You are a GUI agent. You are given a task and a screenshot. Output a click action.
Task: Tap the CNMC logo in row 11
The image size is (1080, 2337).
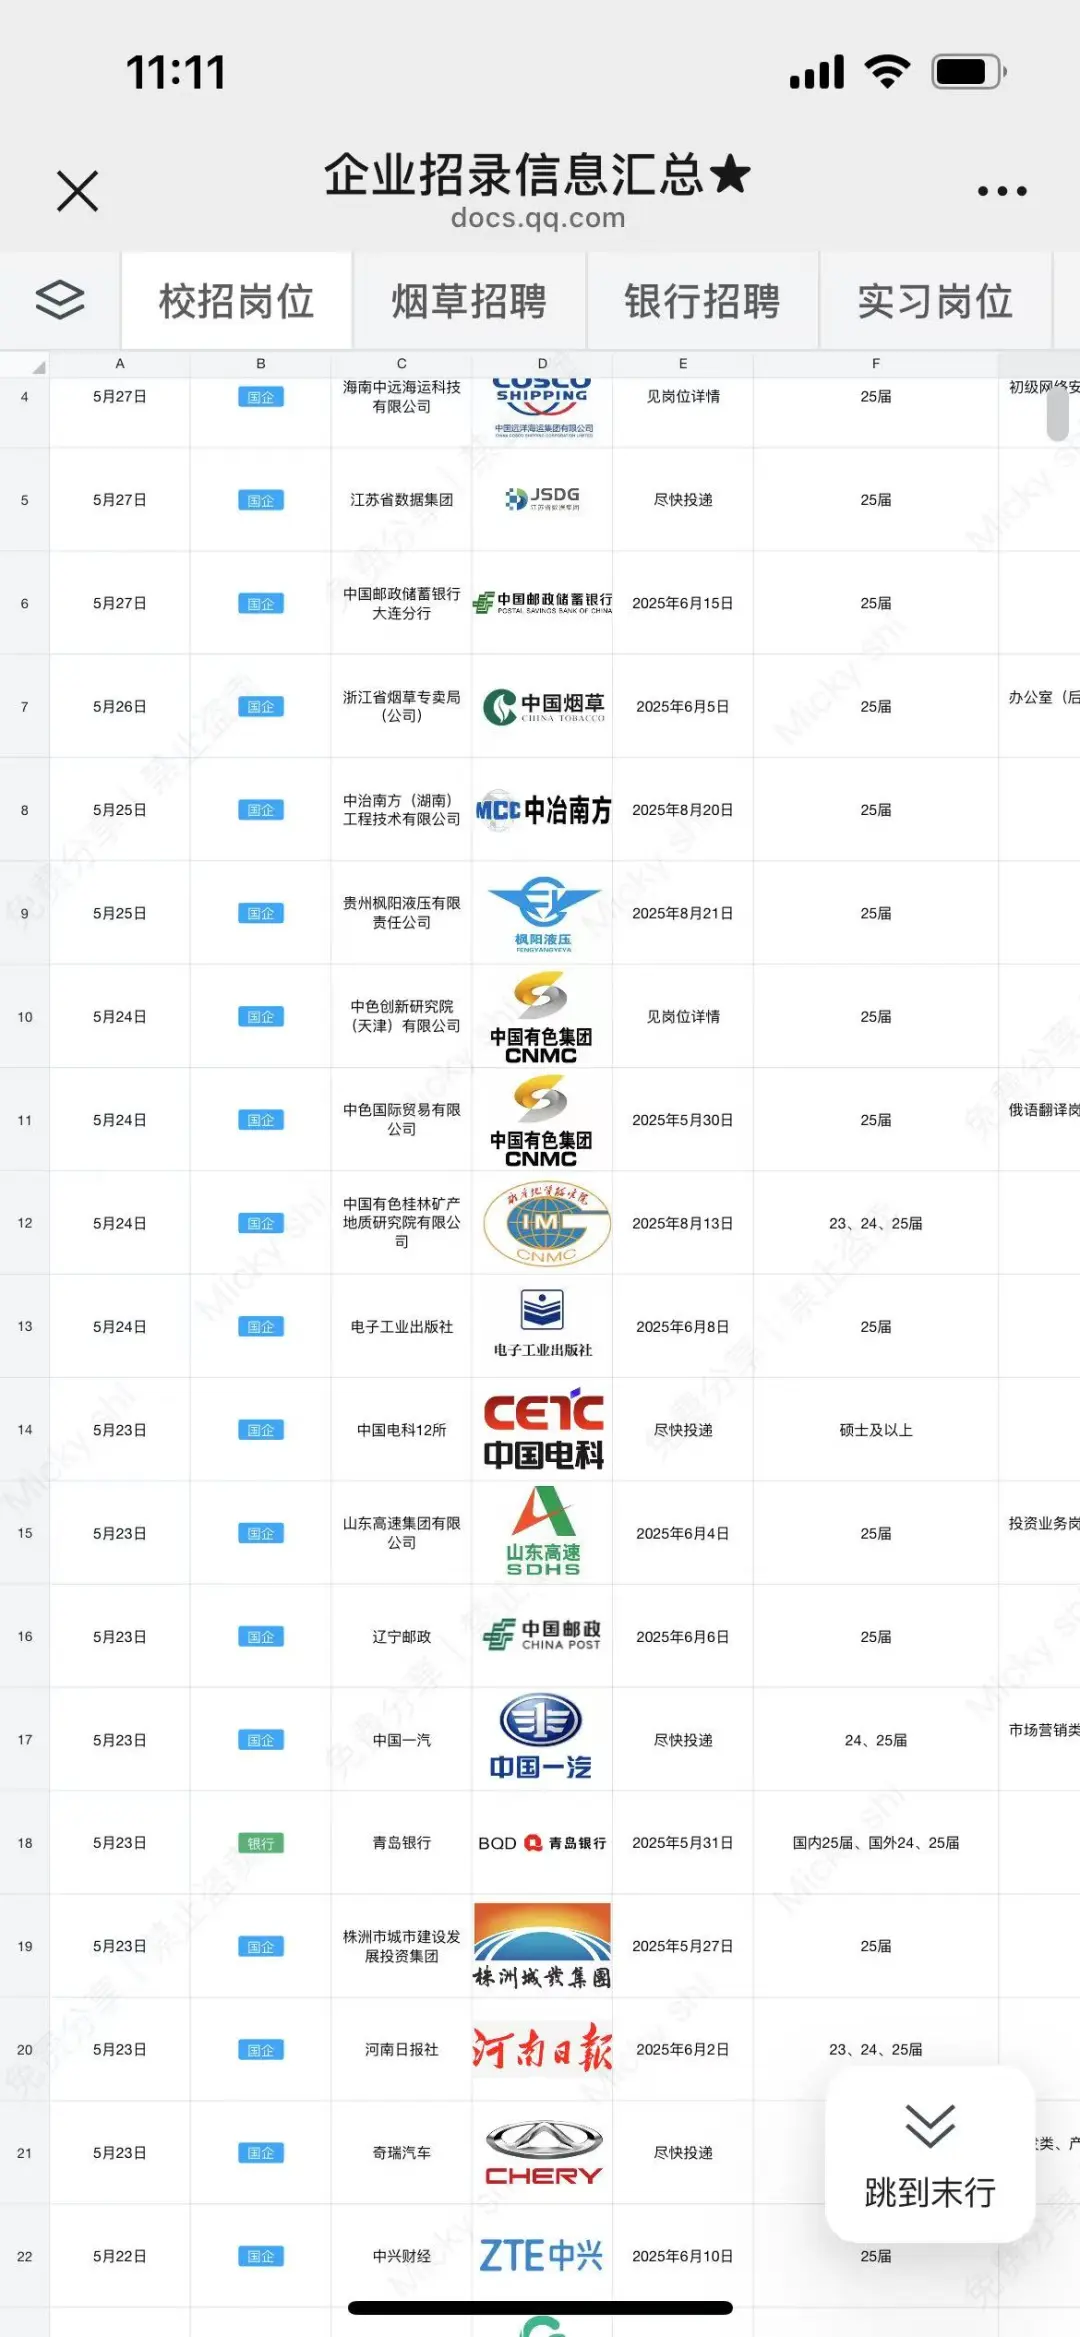[x=541, y=1120]
